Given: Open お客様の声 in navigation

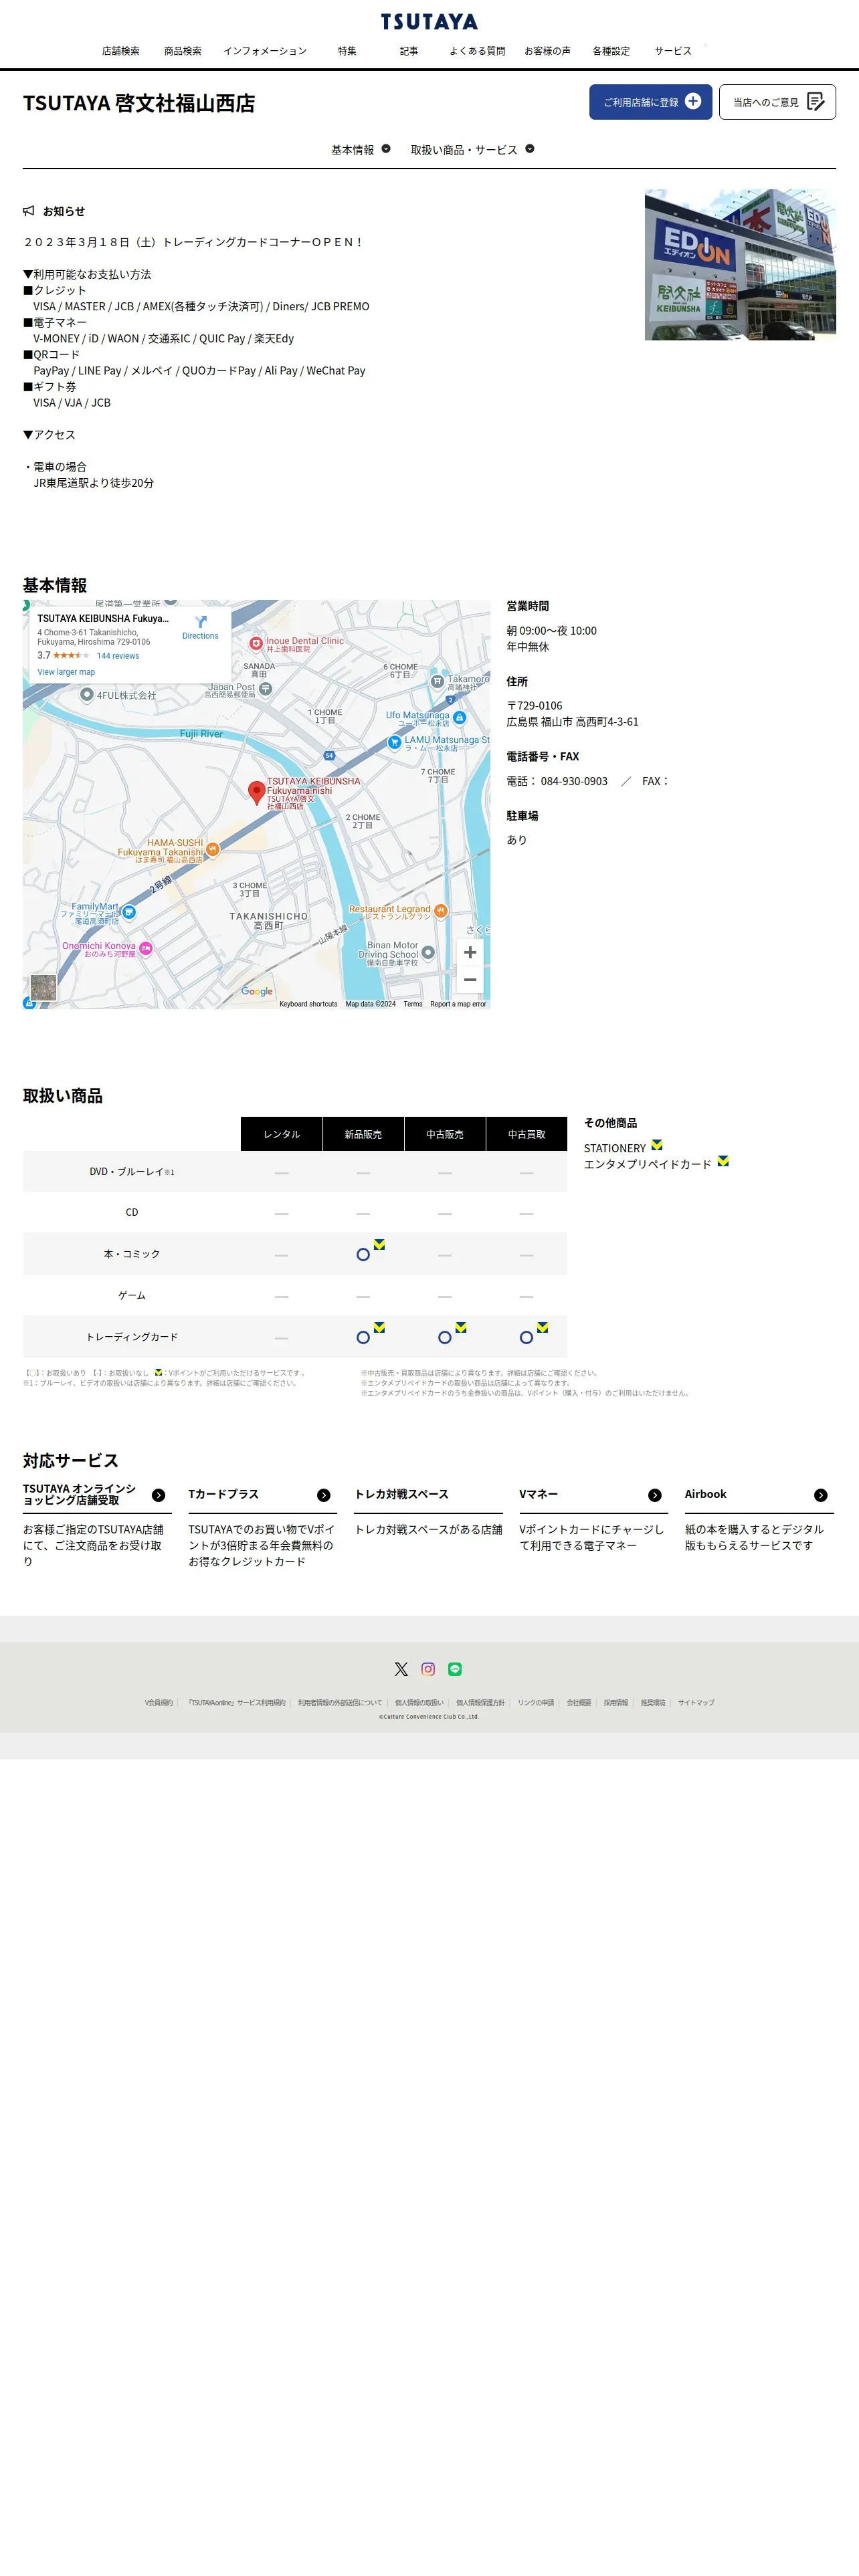Looking at the screenshot, I should [547, 51].
